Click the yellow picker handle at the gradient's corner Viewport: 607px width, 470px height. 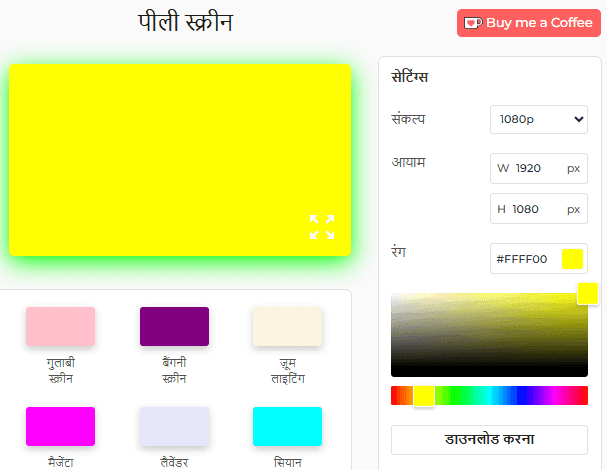pos(588,293)
